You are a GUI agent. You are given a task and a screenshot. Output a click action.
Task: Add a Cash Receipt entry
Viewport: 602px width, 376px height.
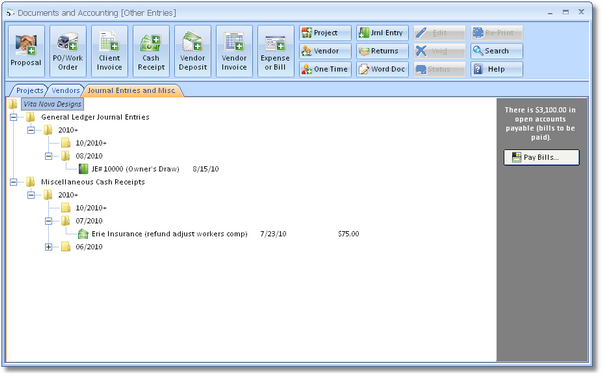tap(151, 51)
